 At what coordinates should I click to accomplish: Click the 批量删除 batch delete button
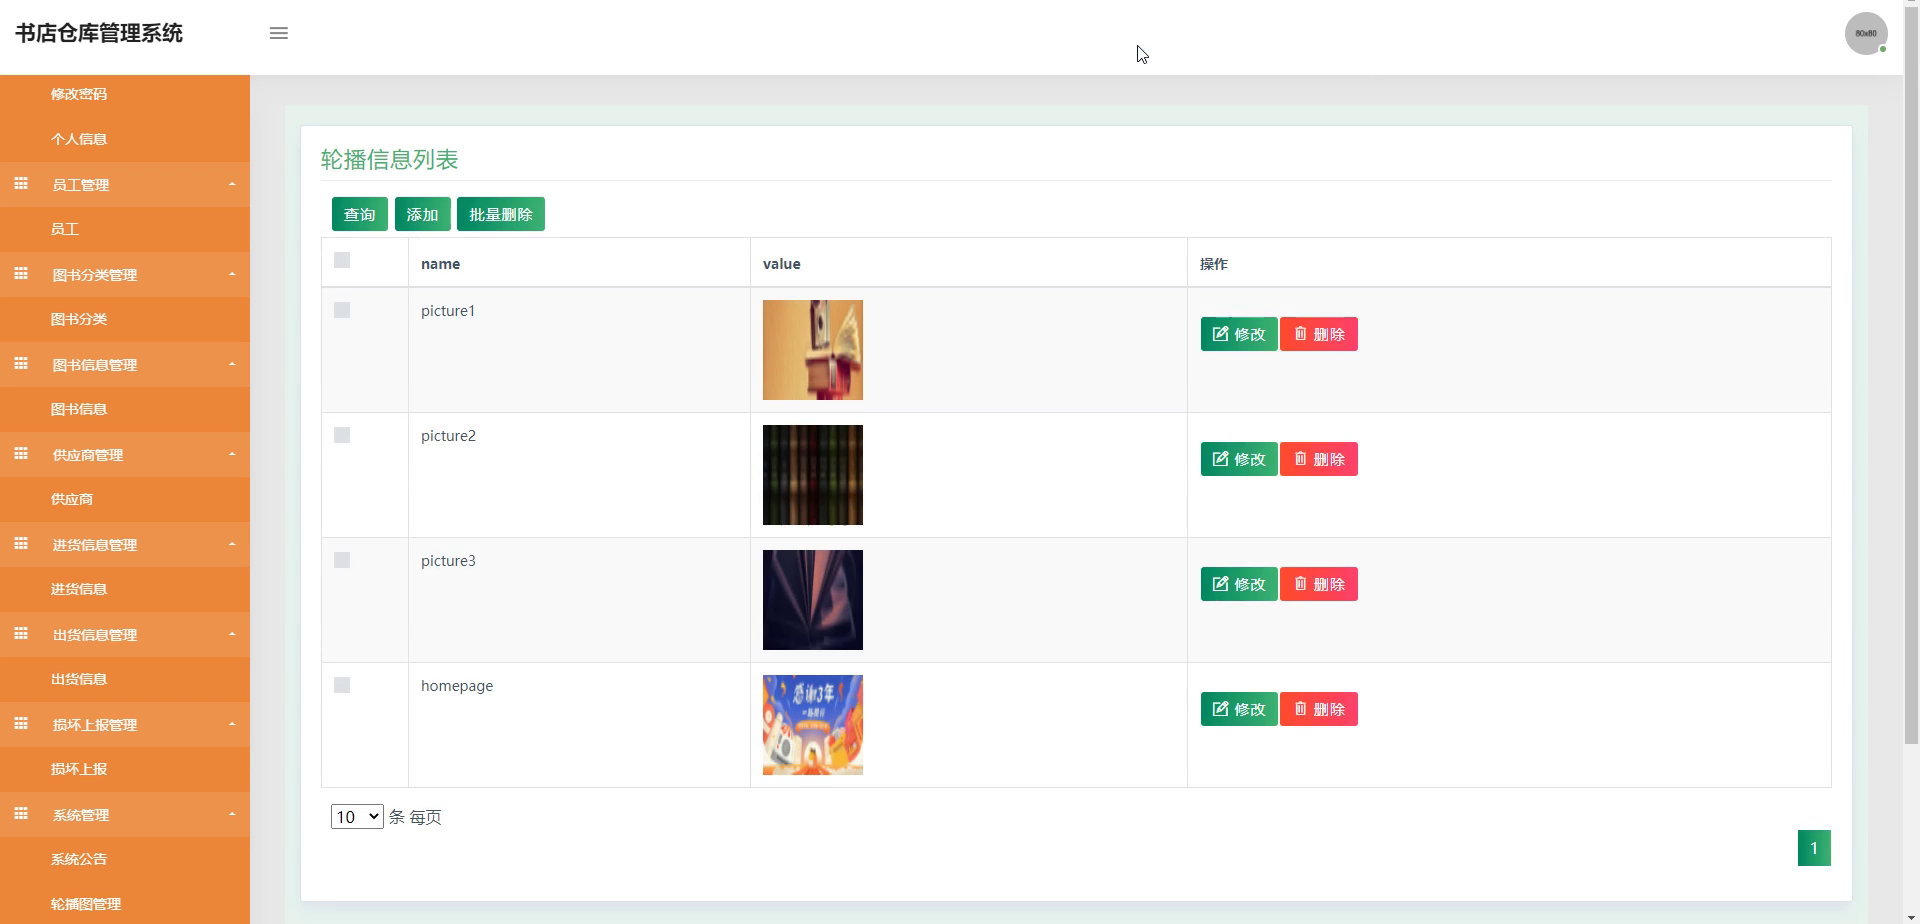[x=501, y=214]
